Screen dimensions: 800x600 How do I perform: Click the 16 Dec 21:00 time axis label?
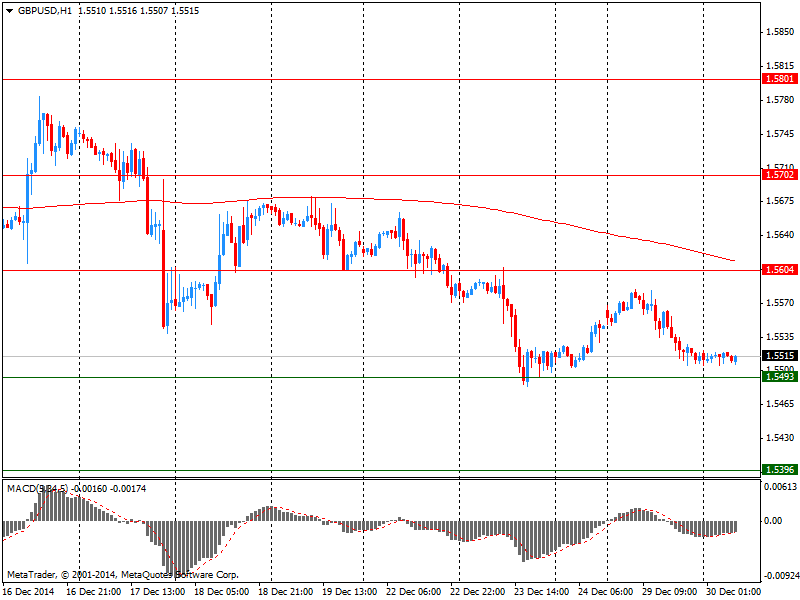(94, 591)
